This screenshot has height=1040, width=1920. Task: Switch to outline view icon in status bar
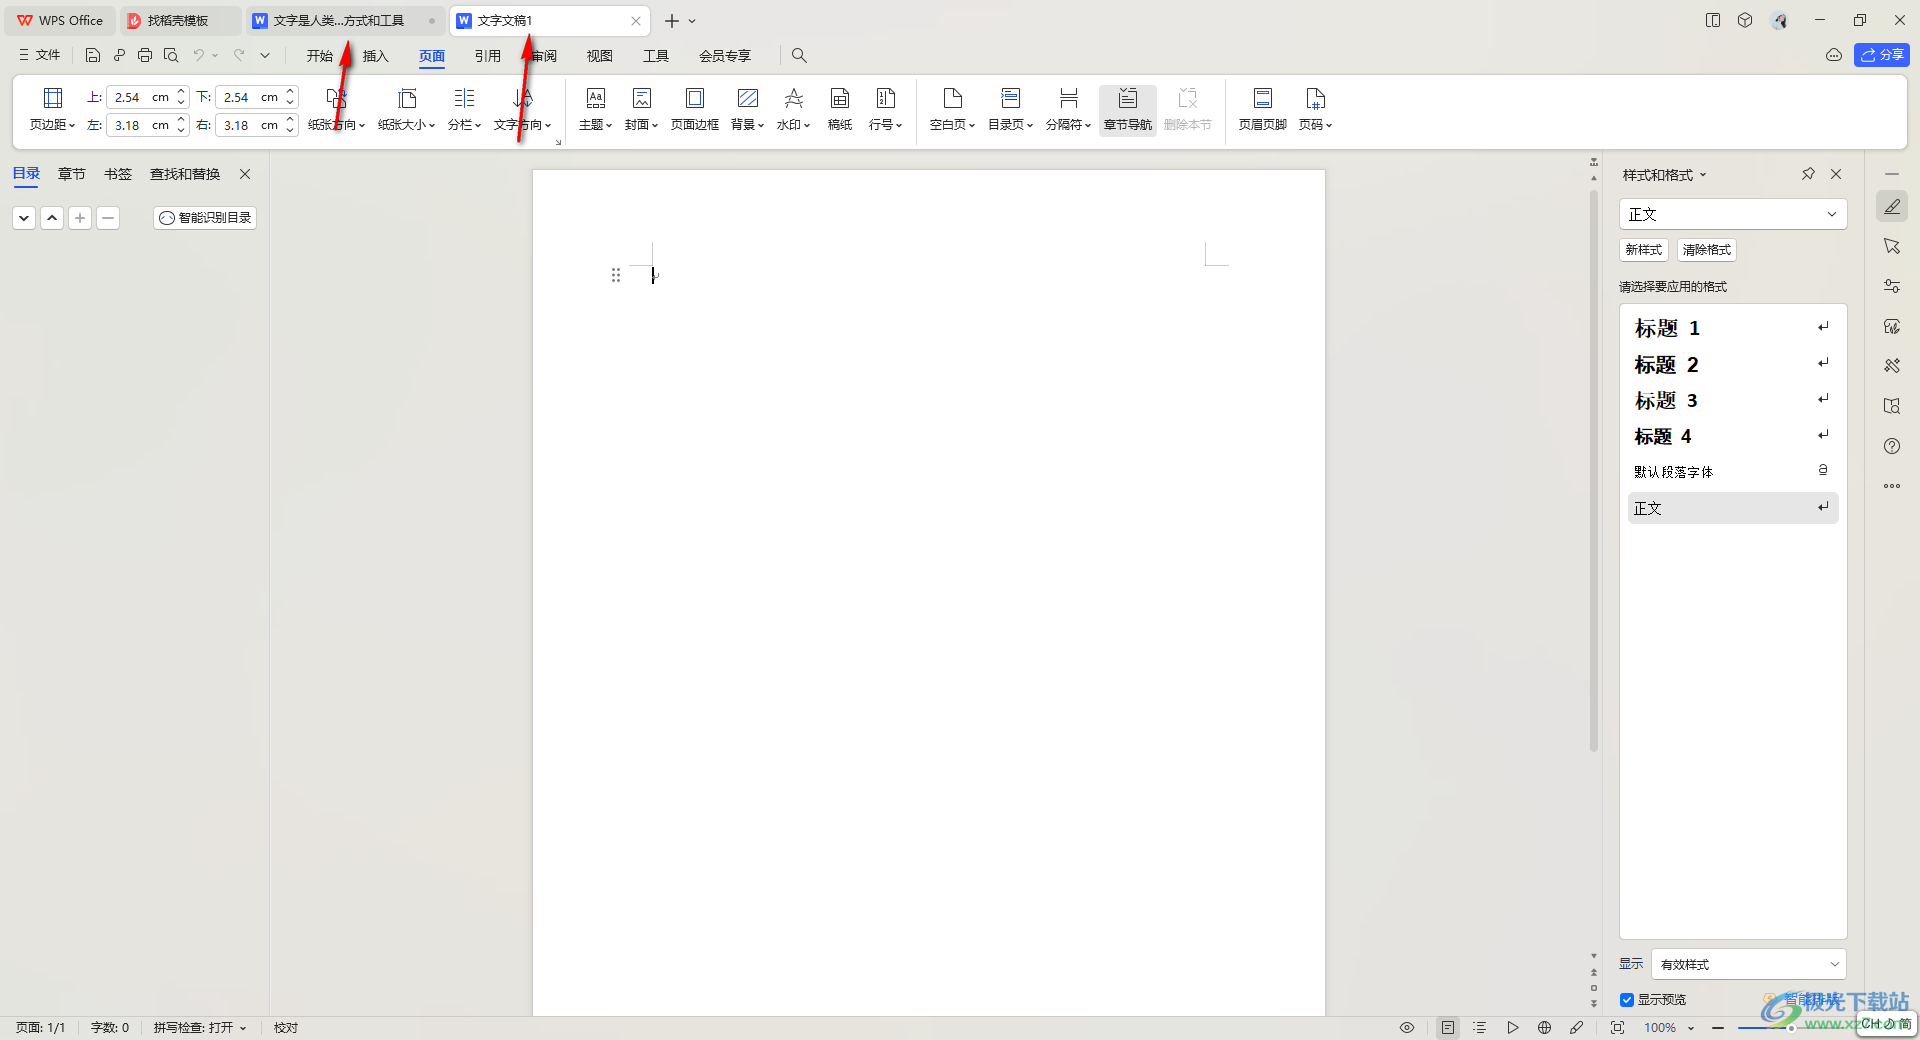click(x=1480, y=1027)
